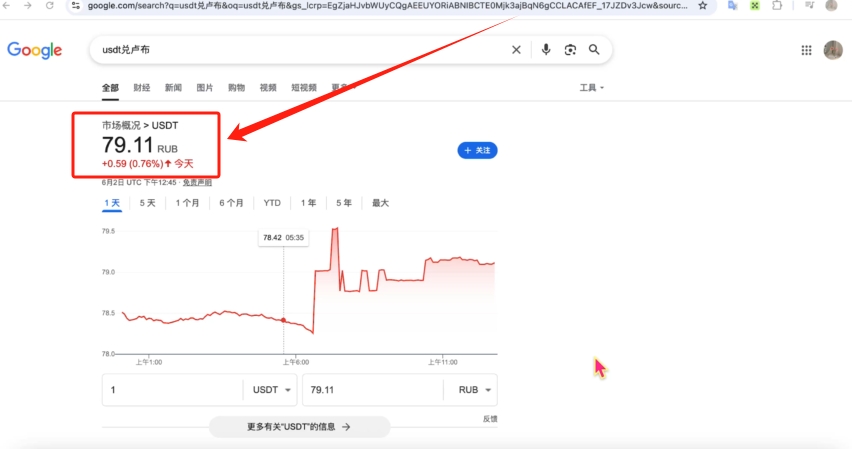
Task: Click the red data point on the chart
Action: click(283, 320)
